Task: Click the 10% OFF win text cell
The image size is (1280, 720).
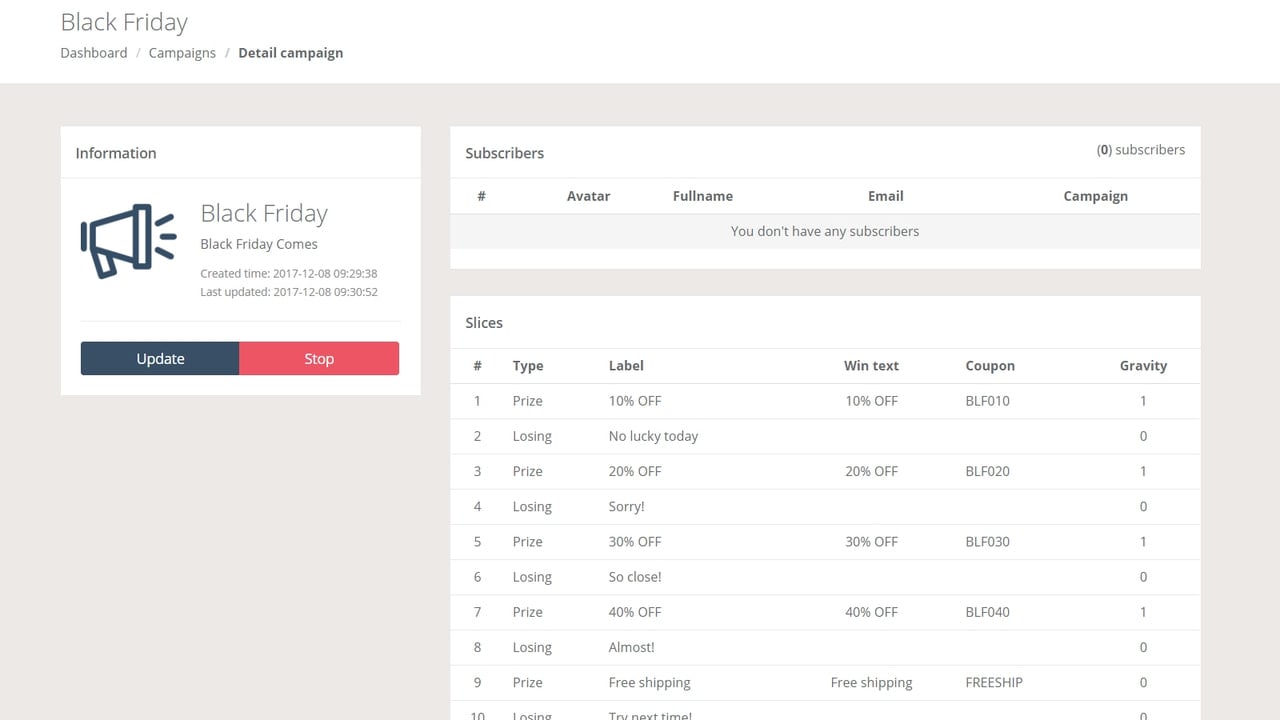Action: (871, 401)
